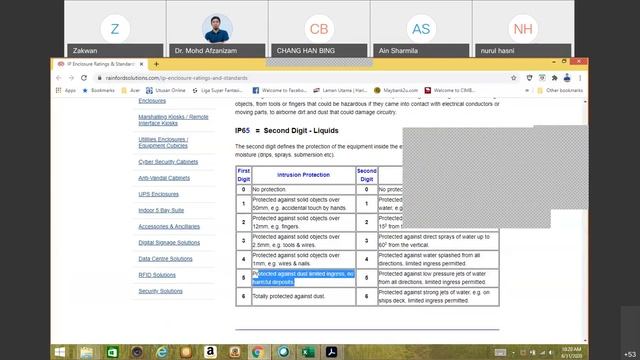
Task: Click the browser Forward arrow
Action: coord(71,78)
